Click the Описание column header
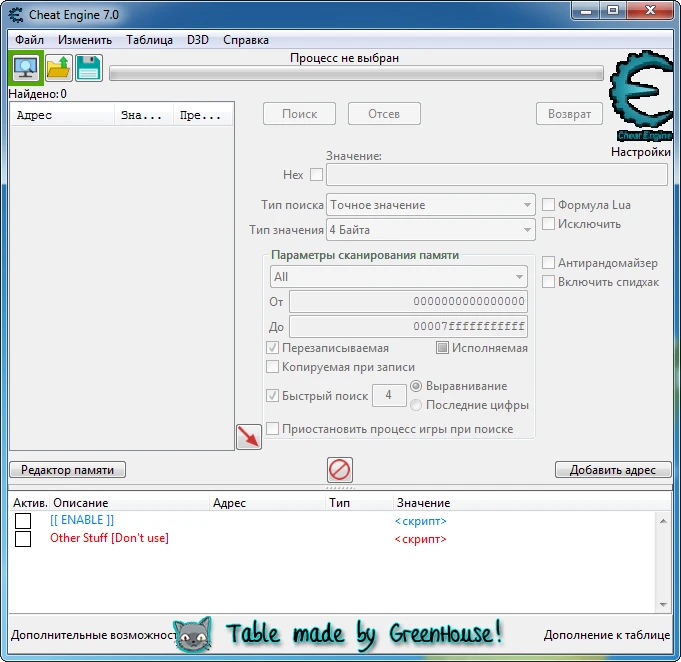The height and width of the screenshot is (662, 681). [x=129, y=503]
